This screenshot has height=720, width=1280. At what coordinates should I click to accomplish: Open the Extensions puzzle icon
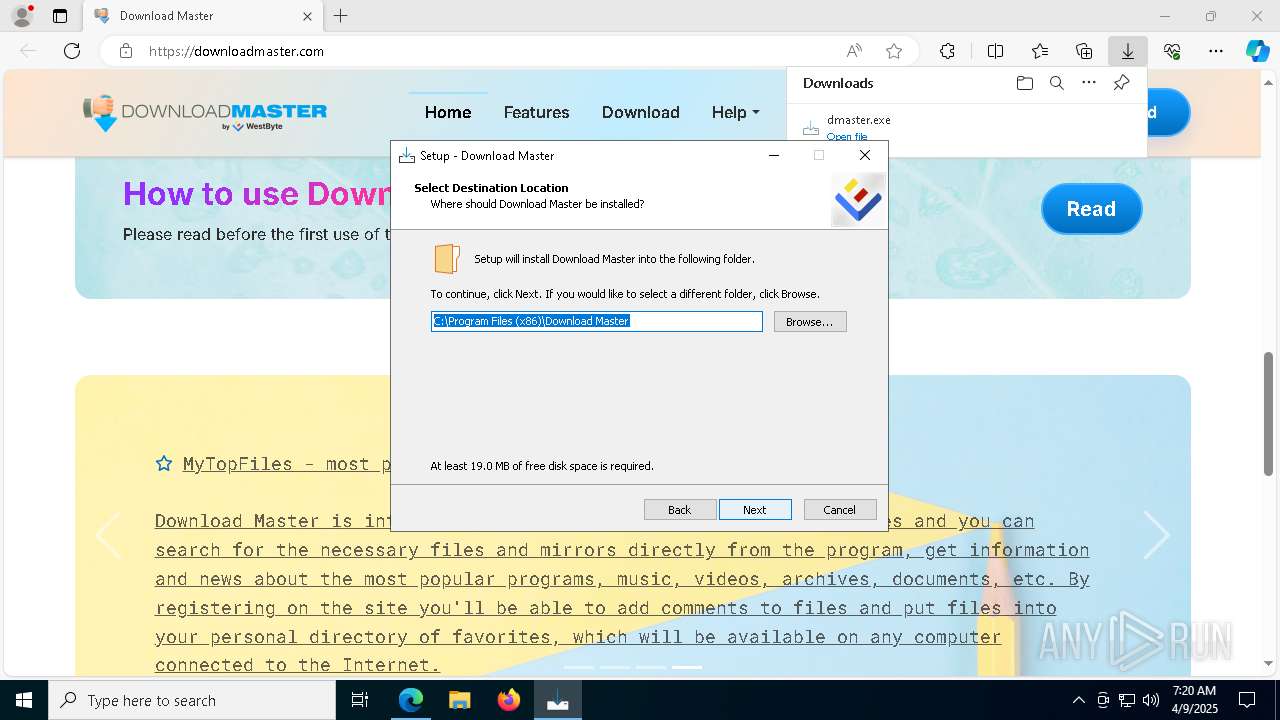(947, 51)
